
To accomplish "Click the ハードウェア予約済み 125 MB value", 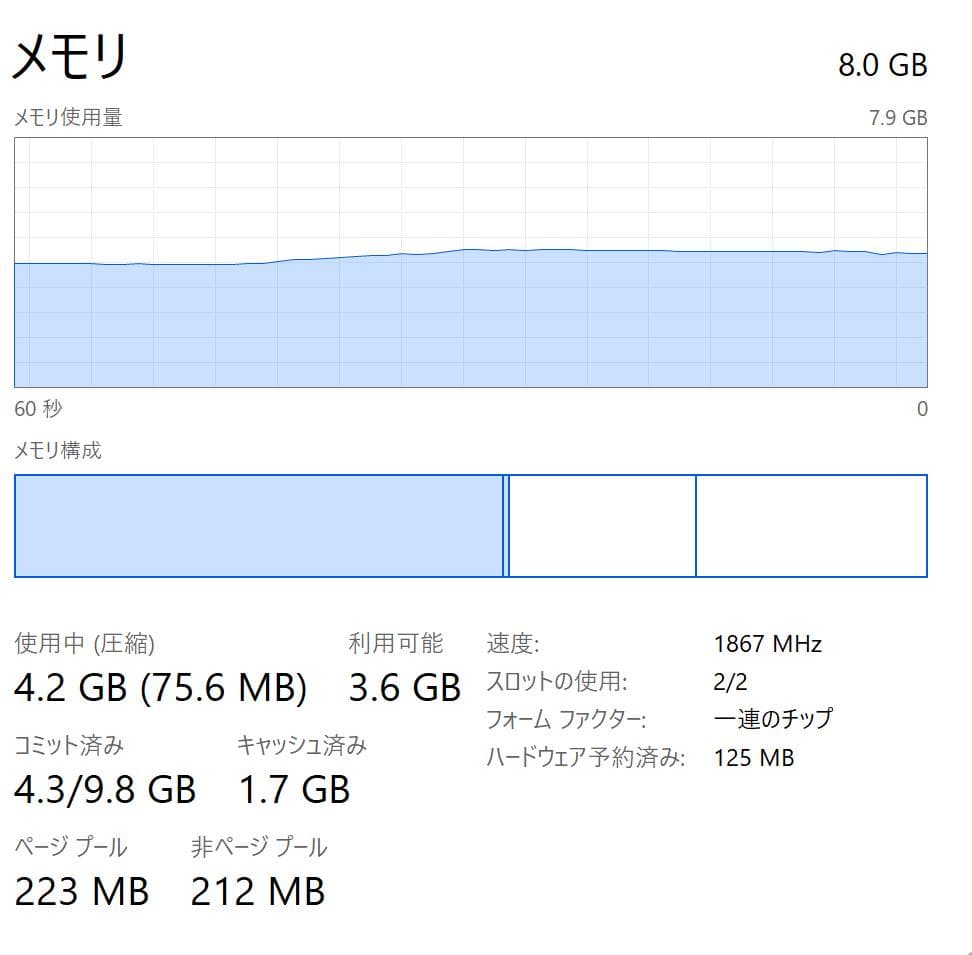I will 754,757.
